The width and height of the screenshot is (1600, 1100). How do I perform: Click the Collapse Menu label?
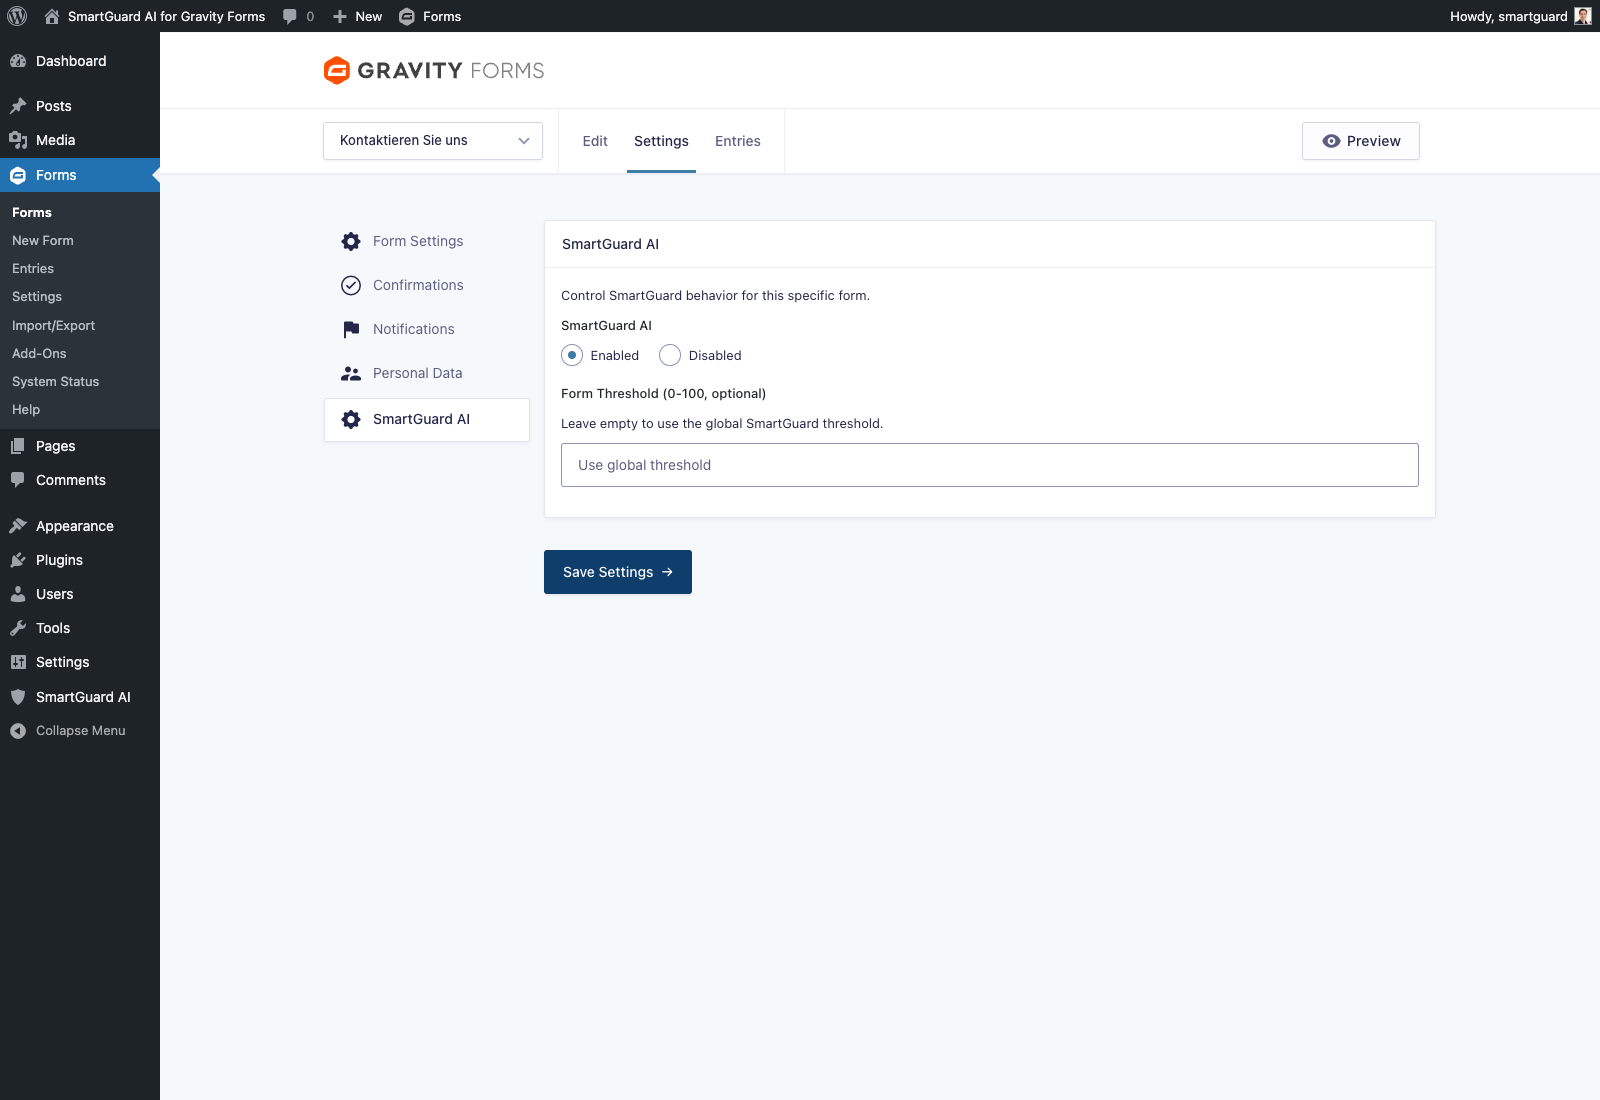pos(81,731)
